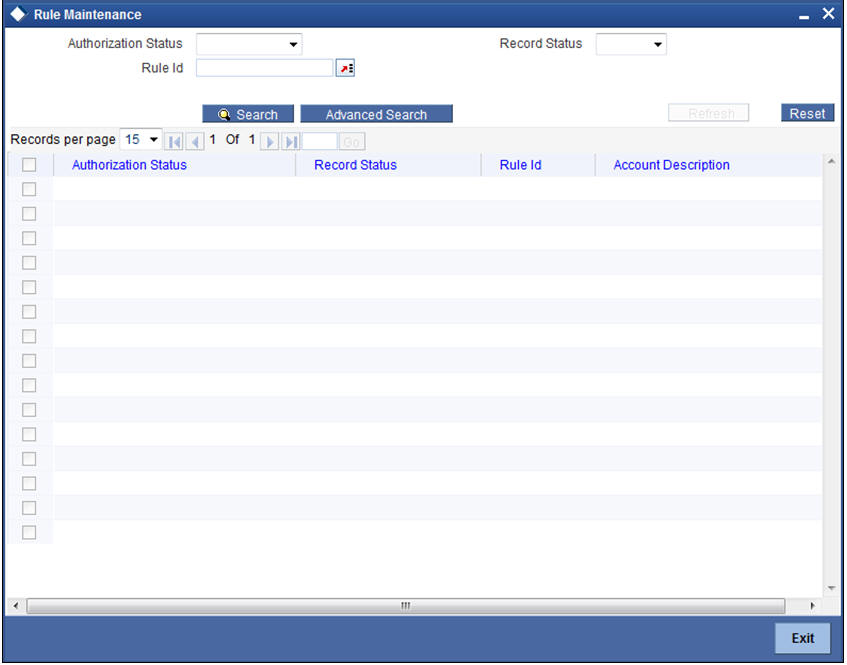The width and height of the screenshot is (847, 665).
Task: Click the Refresh button
Action: (x=708, y=113)
